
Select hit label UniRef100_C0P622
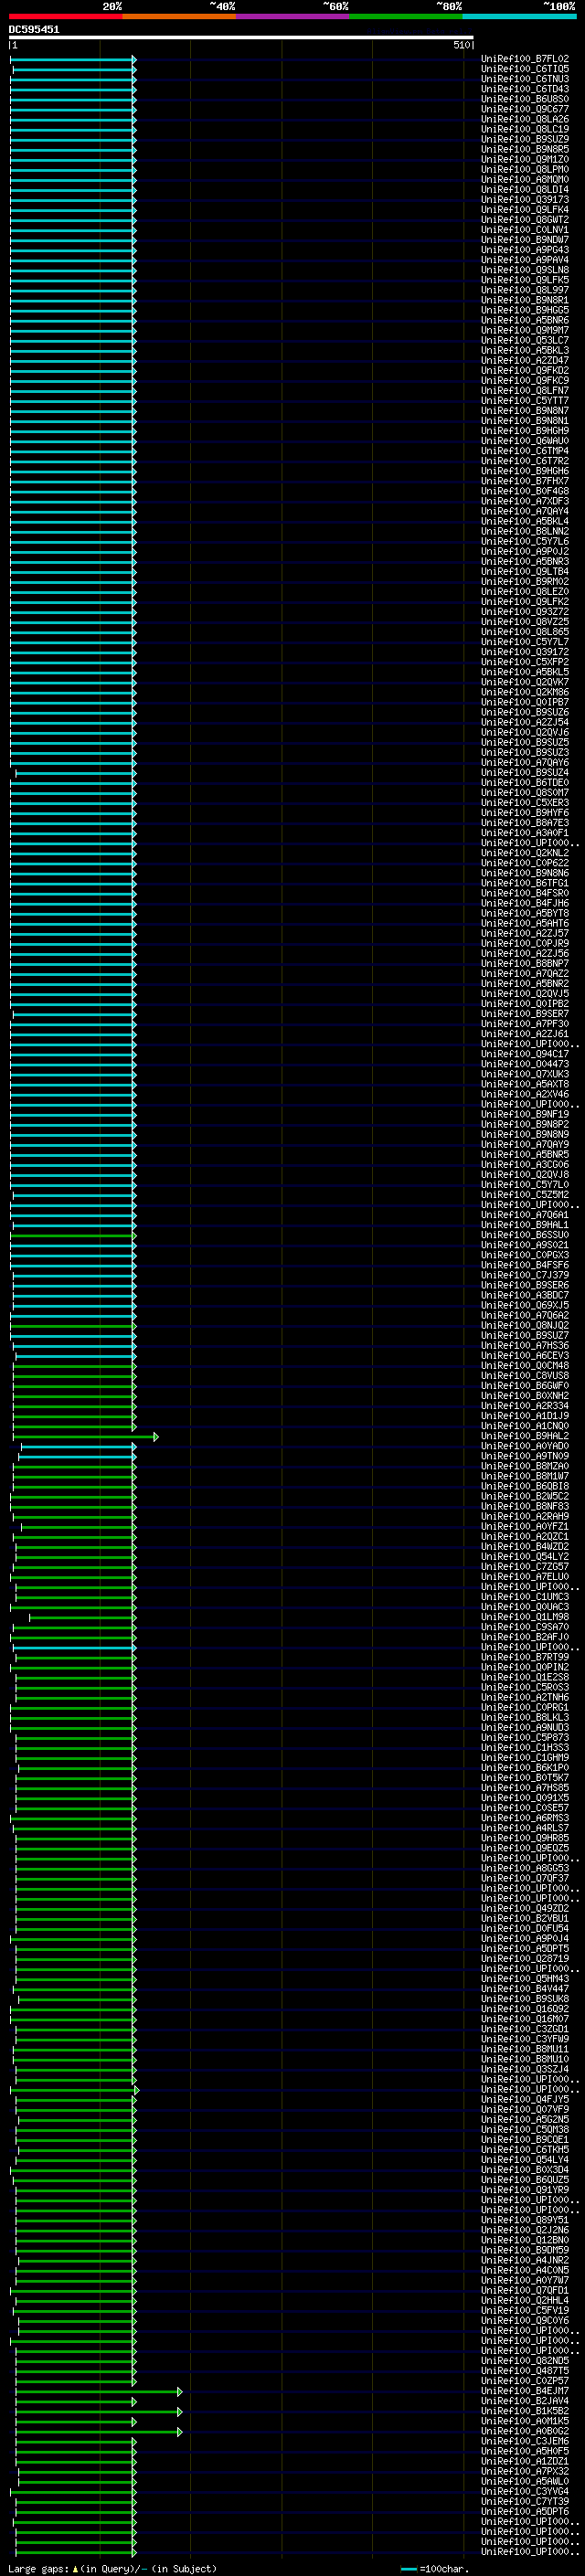coord(525,863)
